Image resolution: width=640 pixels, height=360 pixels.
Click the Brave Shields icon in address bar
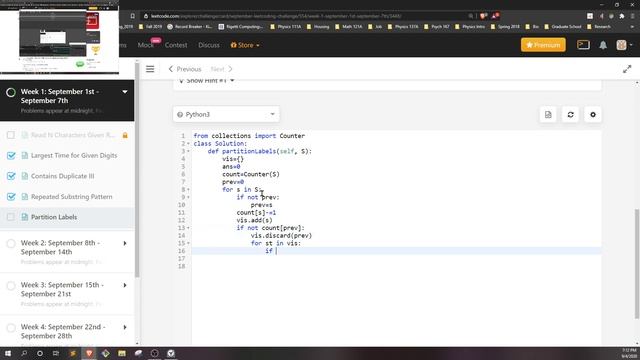pos(483,16)
